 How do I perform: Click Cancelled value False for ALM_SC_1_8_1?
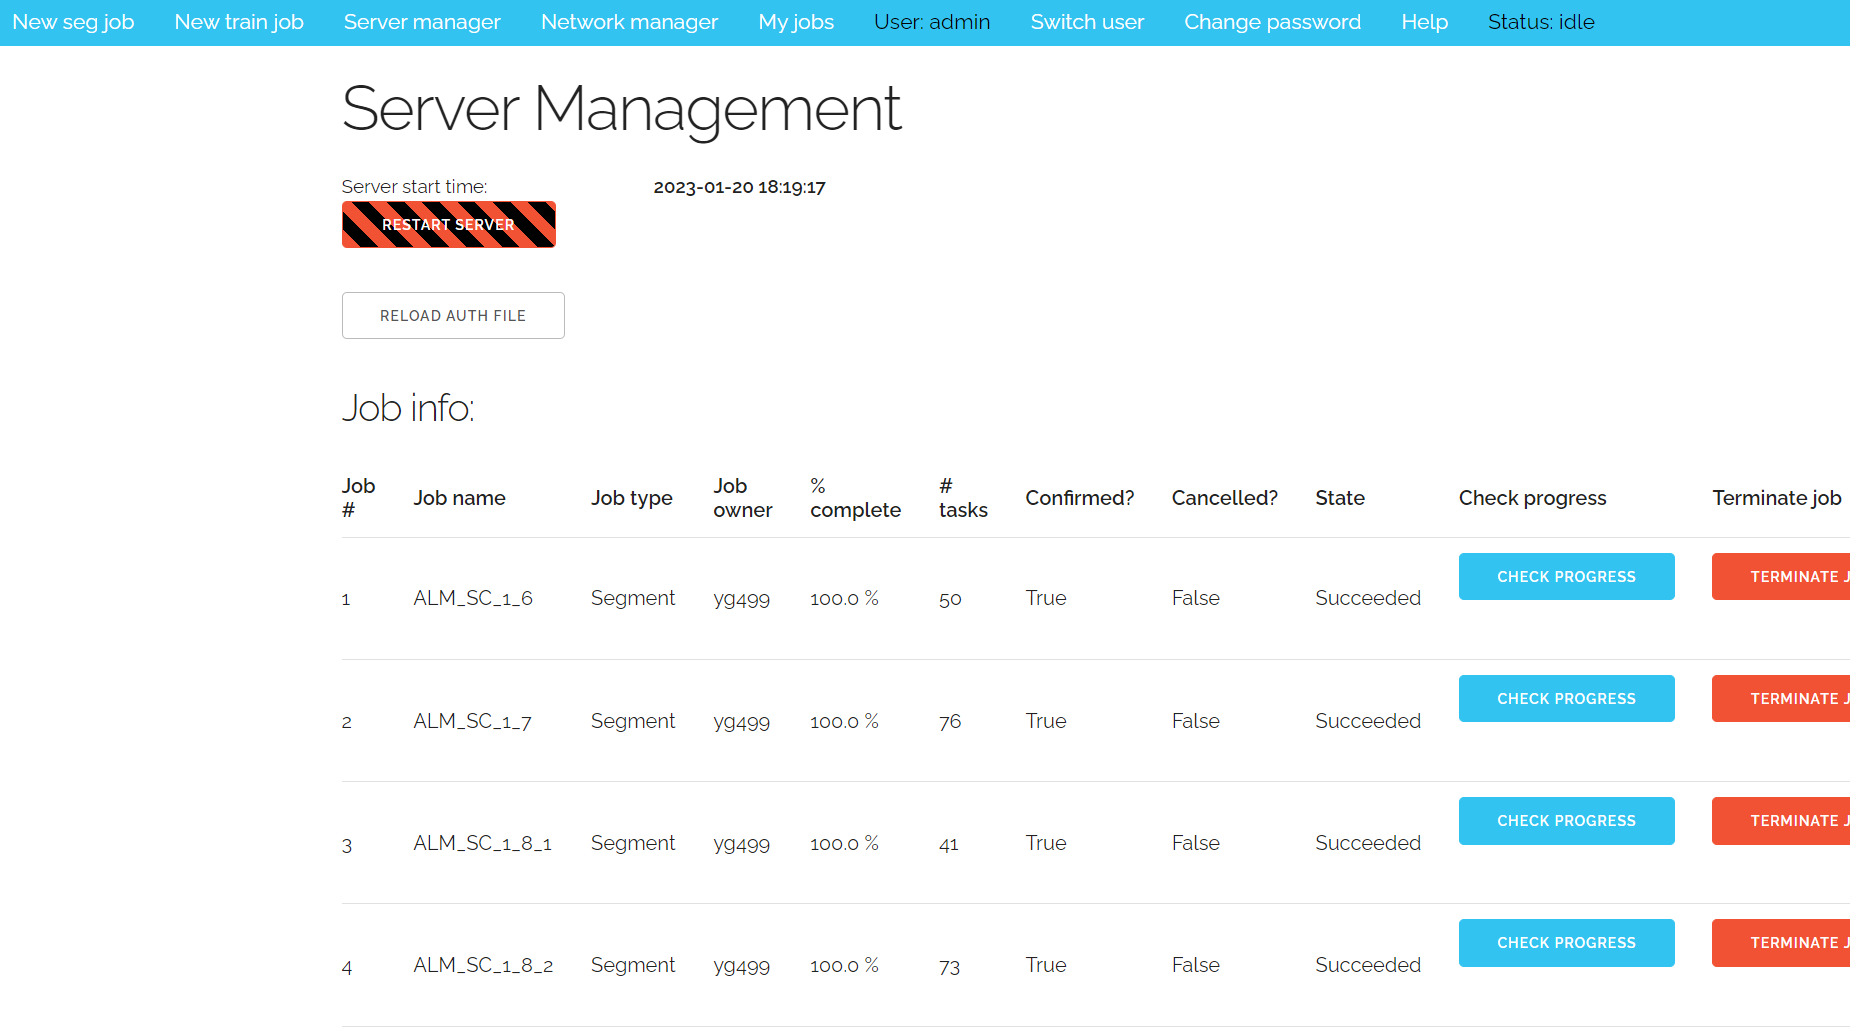1195,843
